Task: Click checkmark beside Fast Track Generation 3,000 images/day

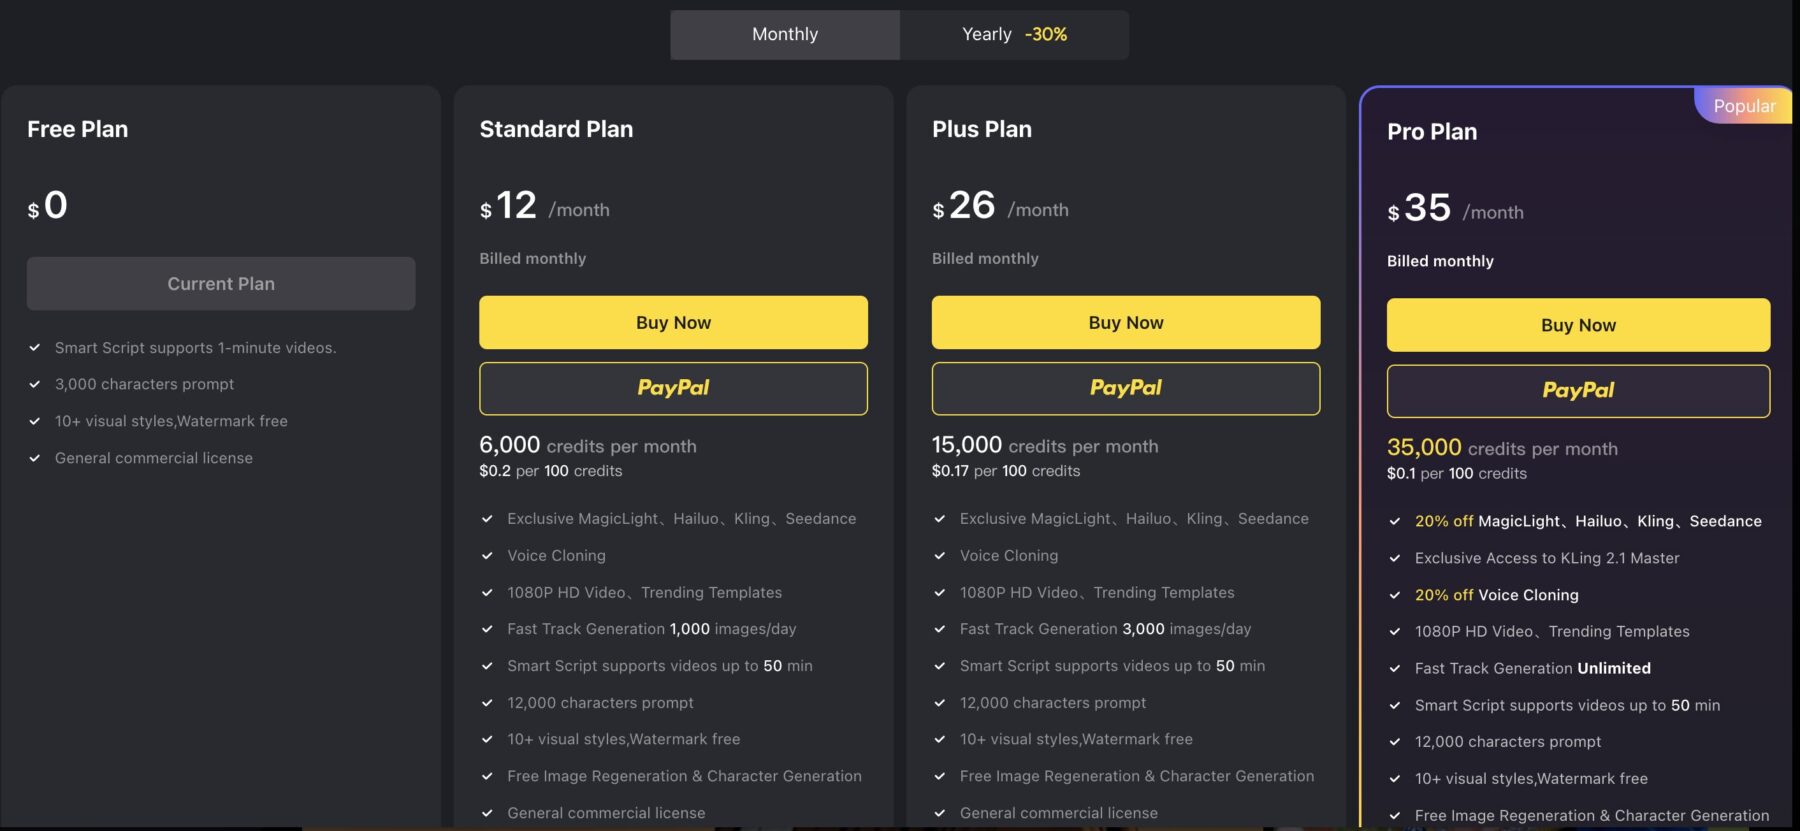Action: coord(940,629)
